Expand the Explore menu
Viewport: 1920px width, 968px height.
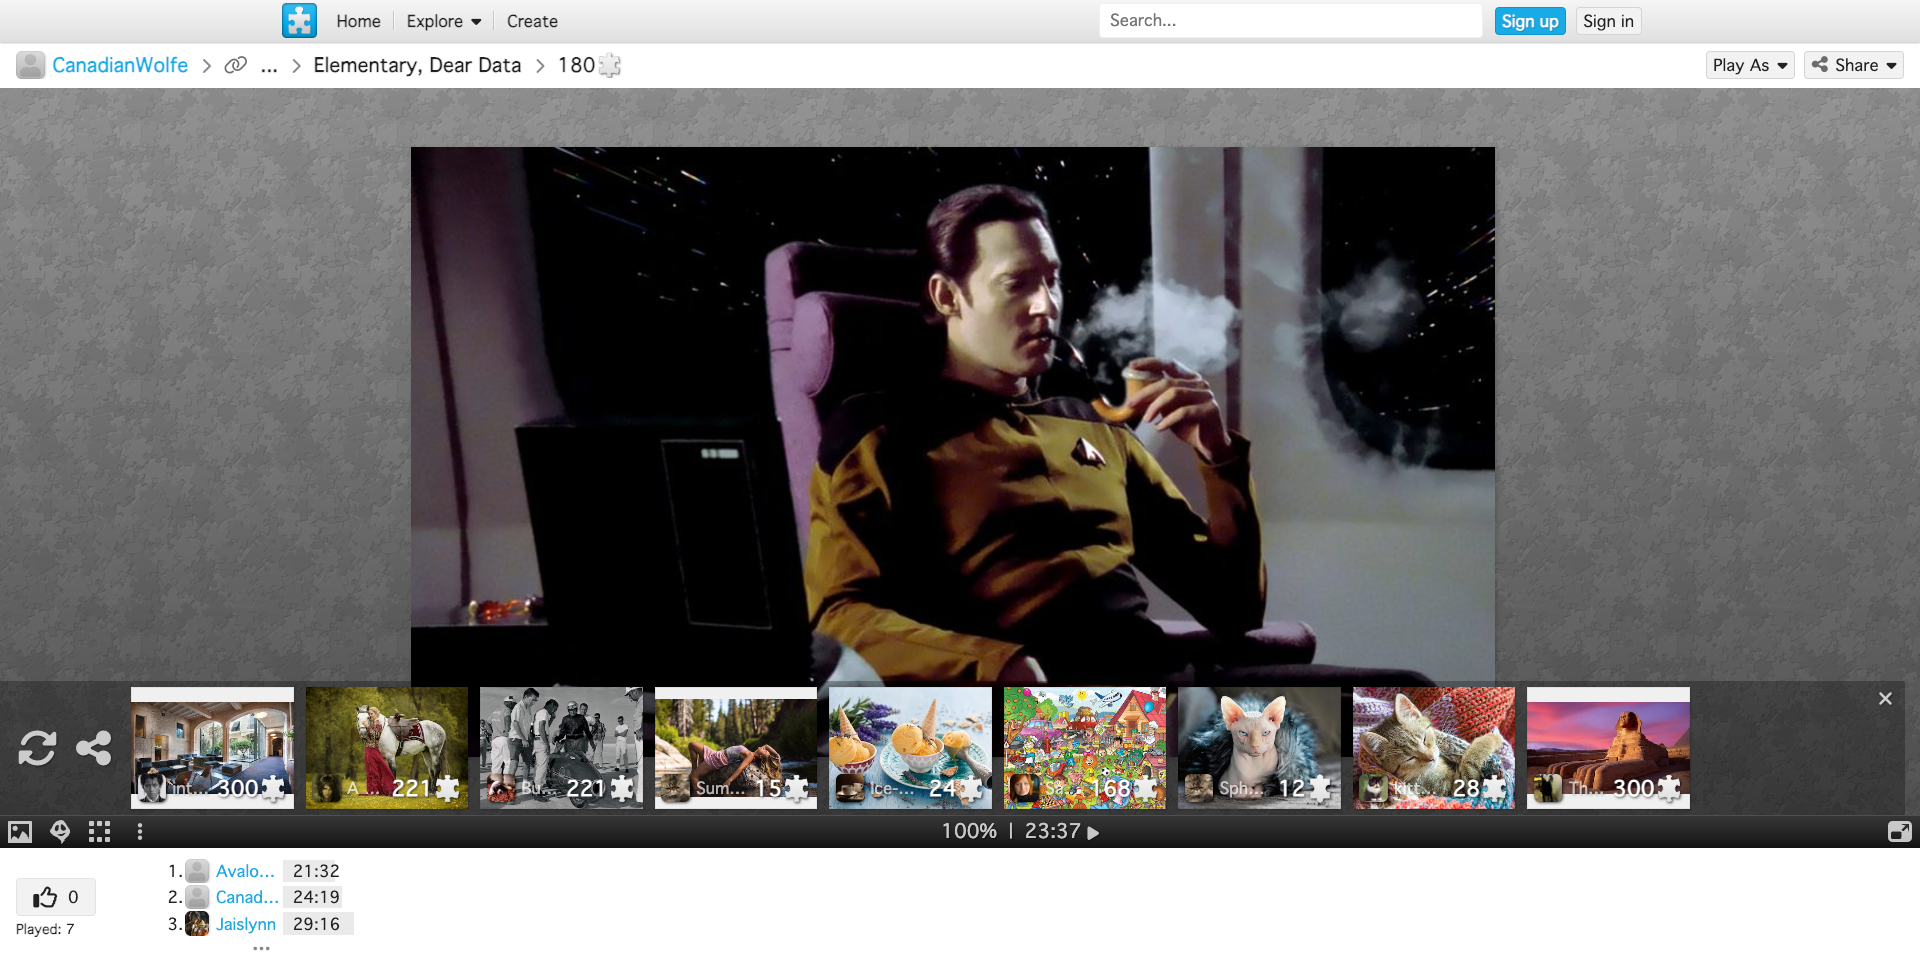click(444, 21)
